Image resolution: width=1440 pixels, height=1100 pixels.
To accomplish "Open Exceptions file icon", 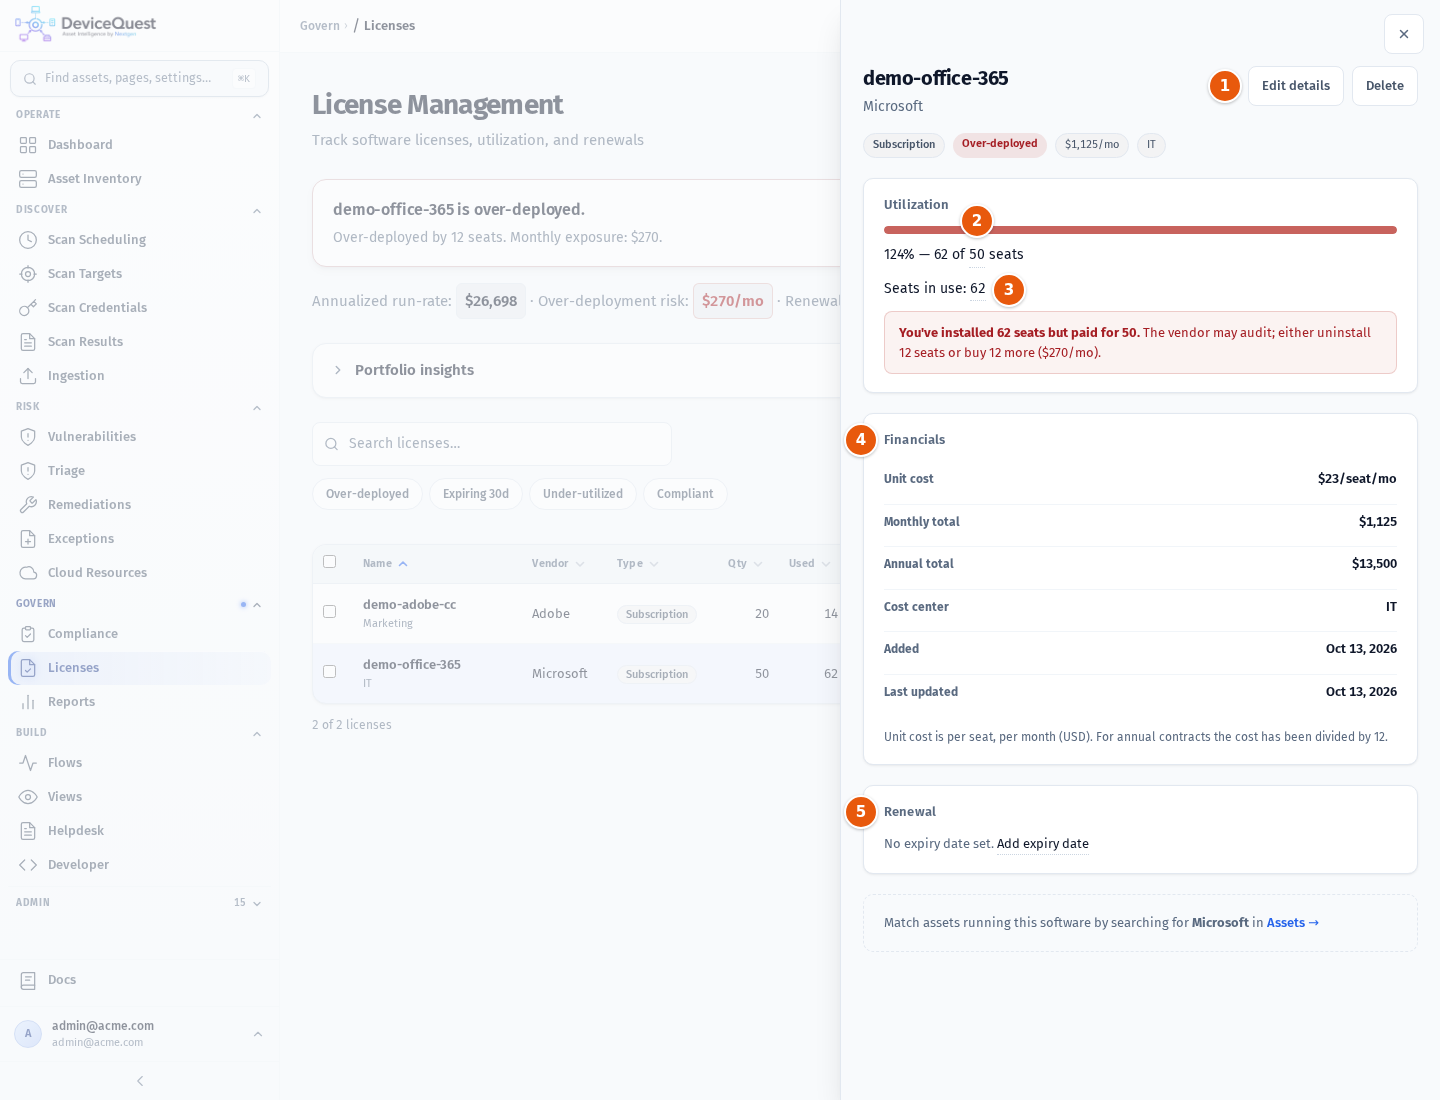I will click(28, 539).
